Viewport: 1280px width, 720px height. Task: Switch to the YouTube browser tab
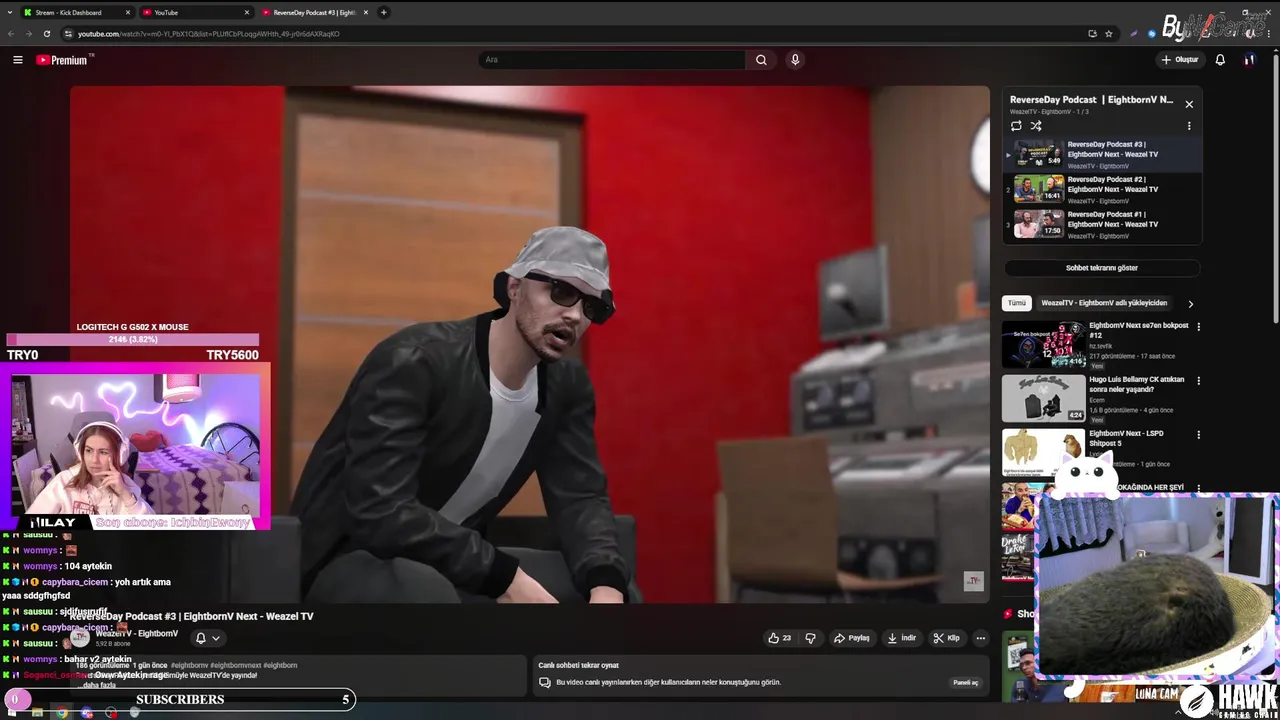(196, 12)
